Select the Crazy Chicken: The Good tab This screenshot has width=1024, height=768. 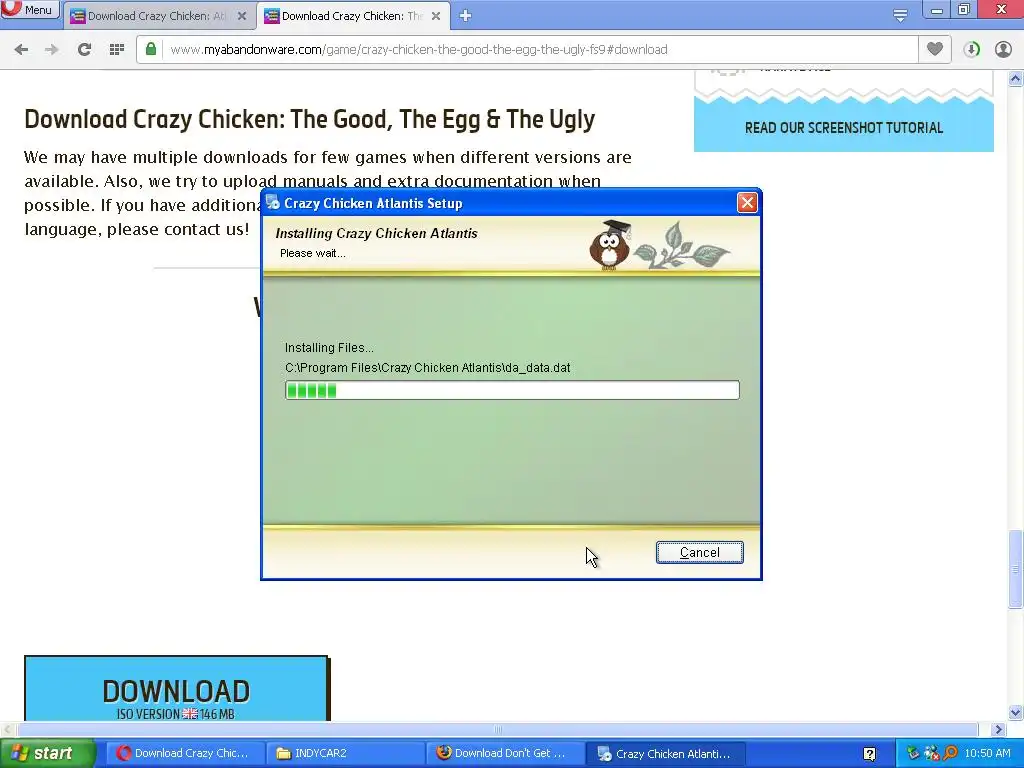point(352,16)
